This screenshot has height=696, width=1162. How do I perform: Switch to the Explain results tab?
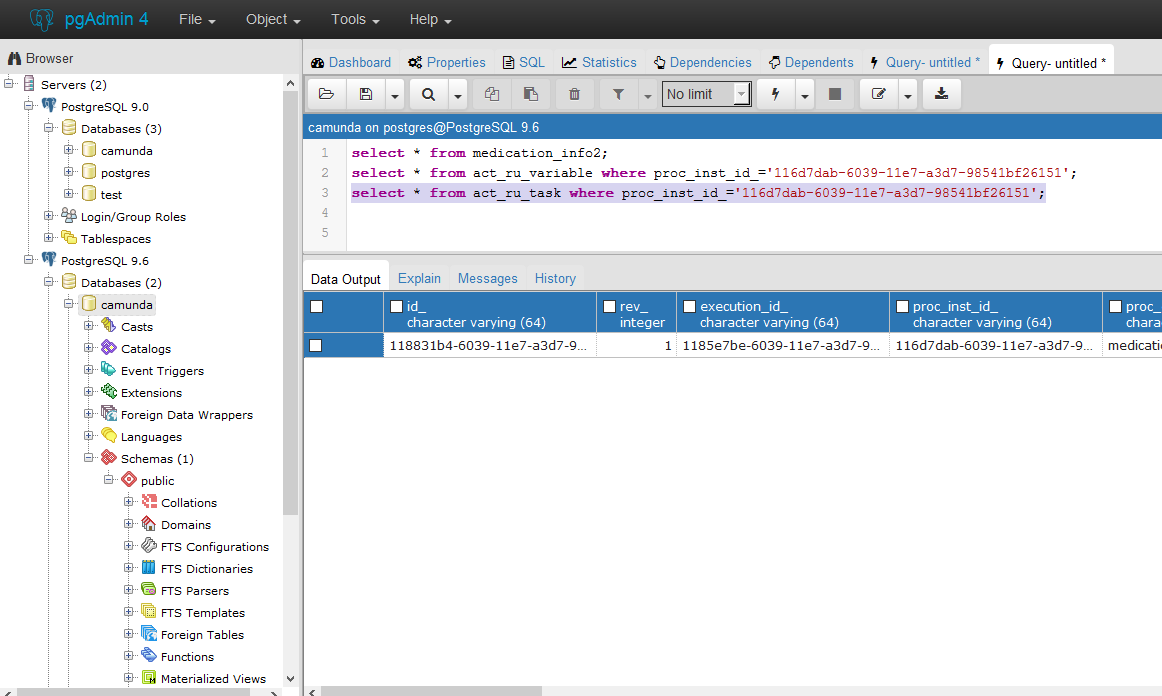(x=419, y=278)
